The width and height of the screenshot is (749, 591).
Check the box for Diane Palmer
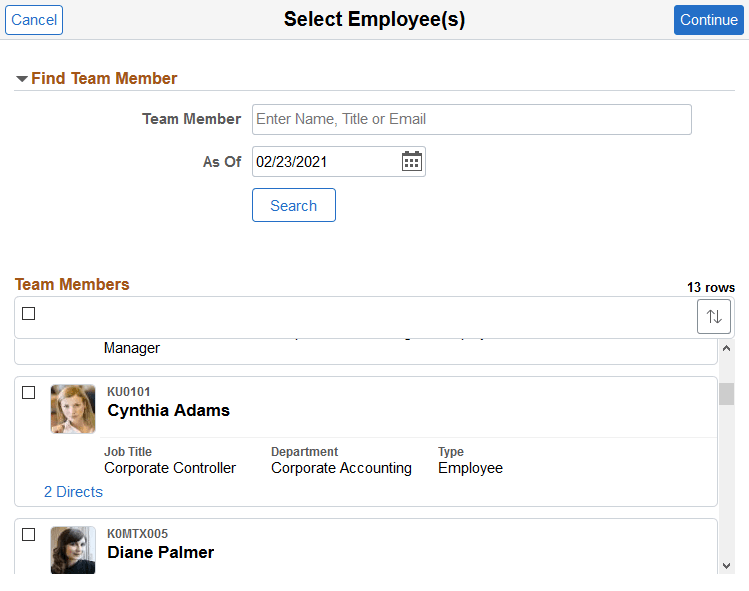(29, 534)
